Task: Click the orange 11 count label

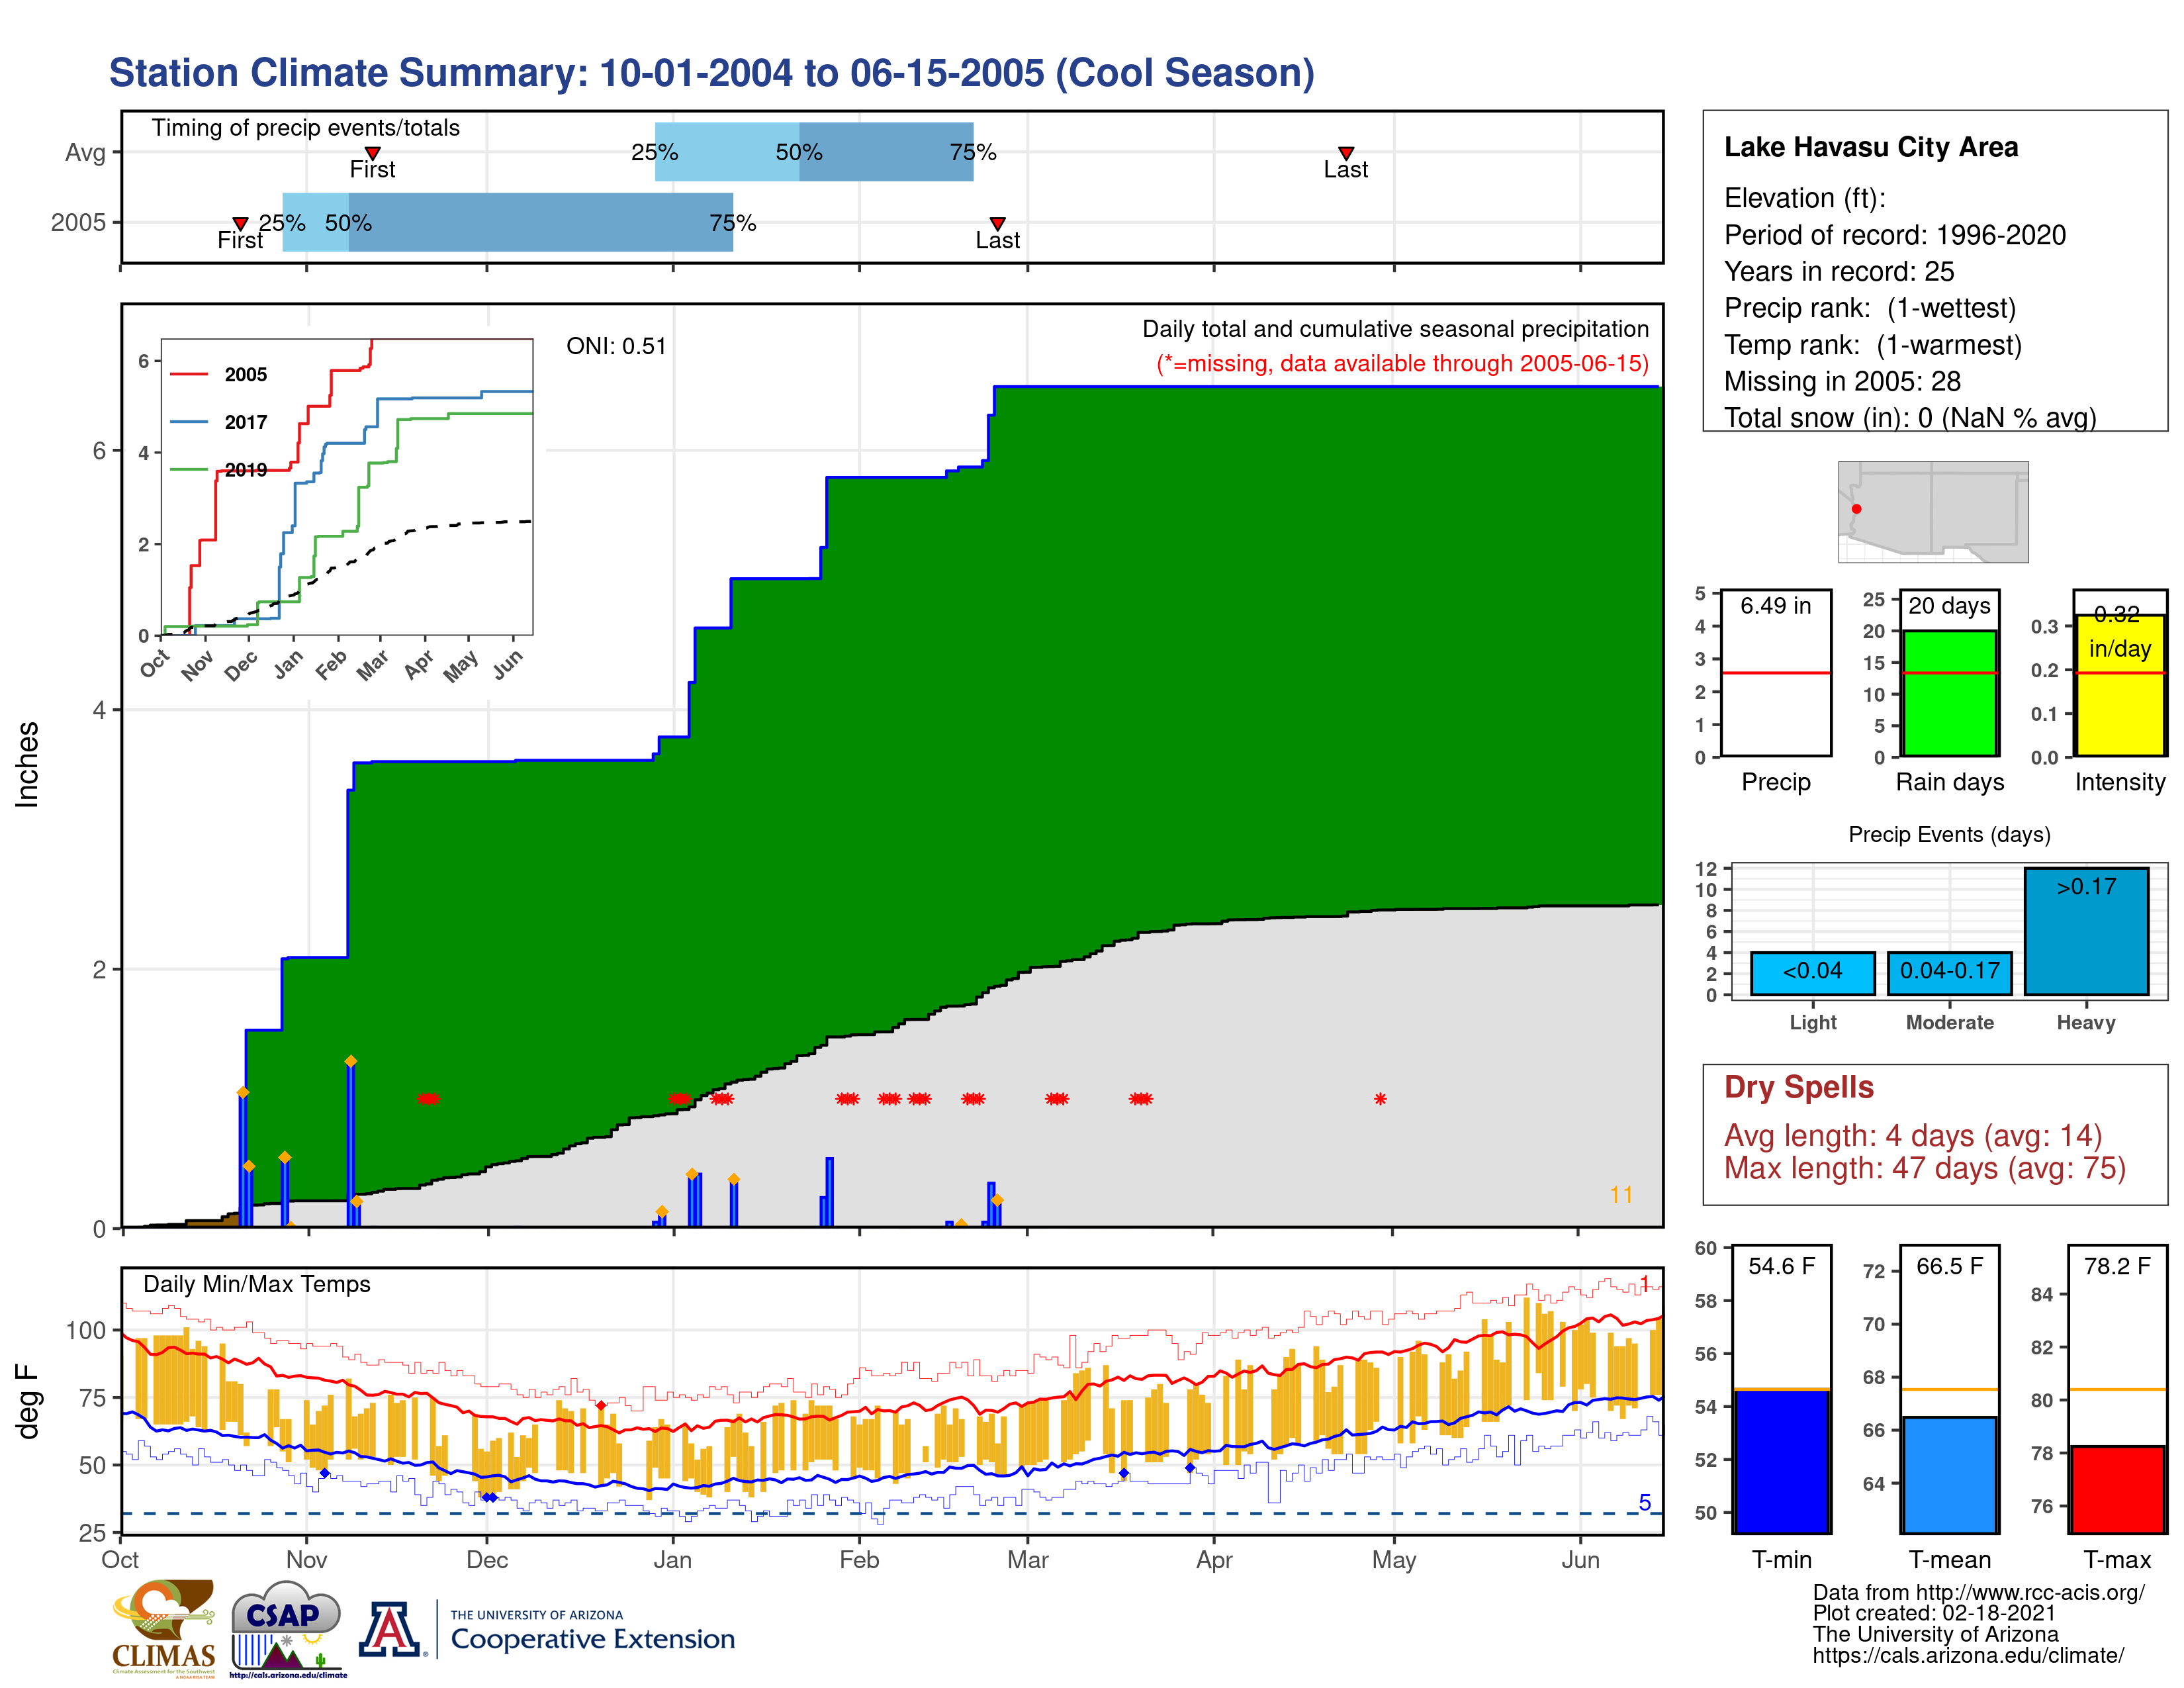Action: [1621, 1195]
